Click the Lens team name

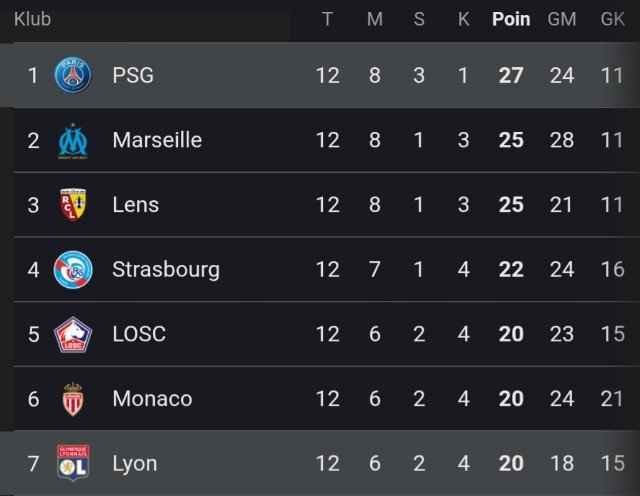coord(136,205)
